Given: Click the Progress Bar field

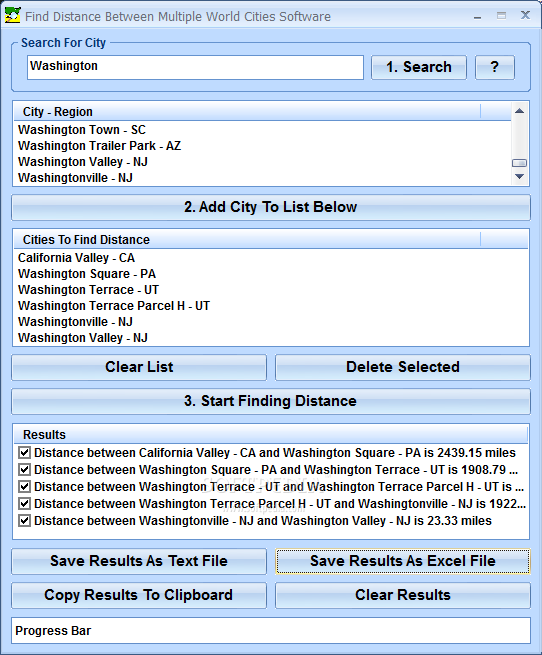Looking at the screenshot, I should (x=271, y=630).
